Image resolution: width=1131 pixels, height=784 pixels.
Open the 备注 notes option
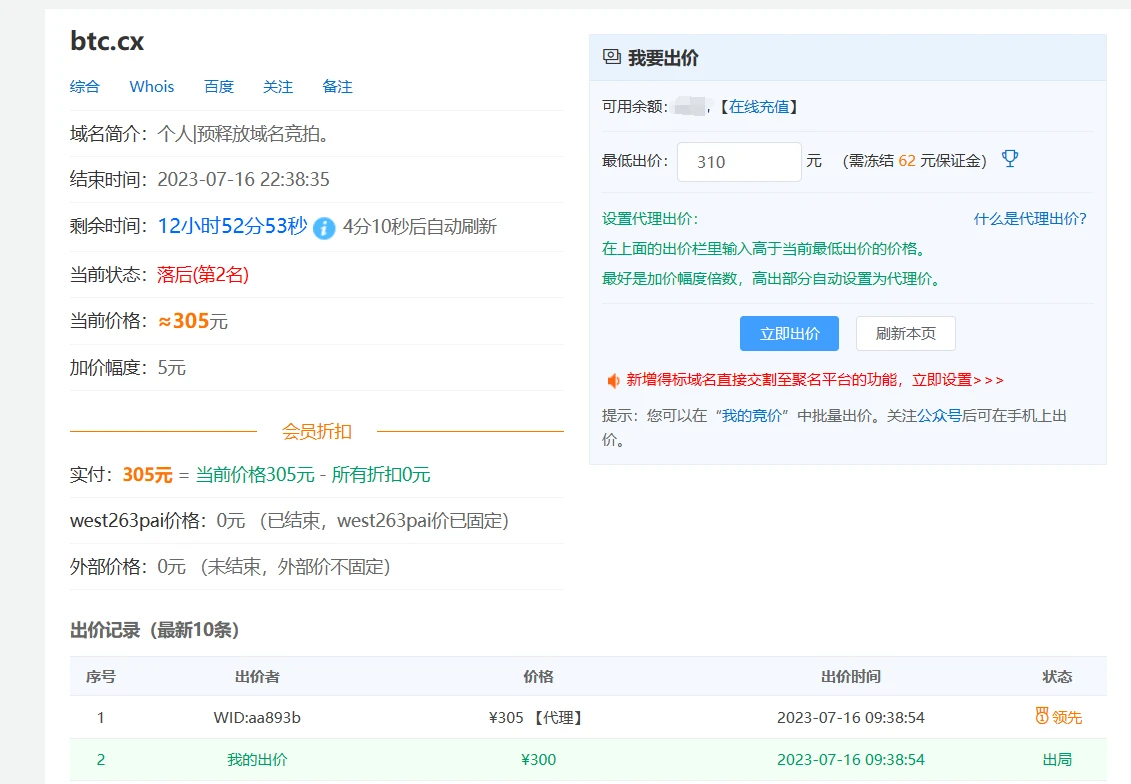click(338, 87)
